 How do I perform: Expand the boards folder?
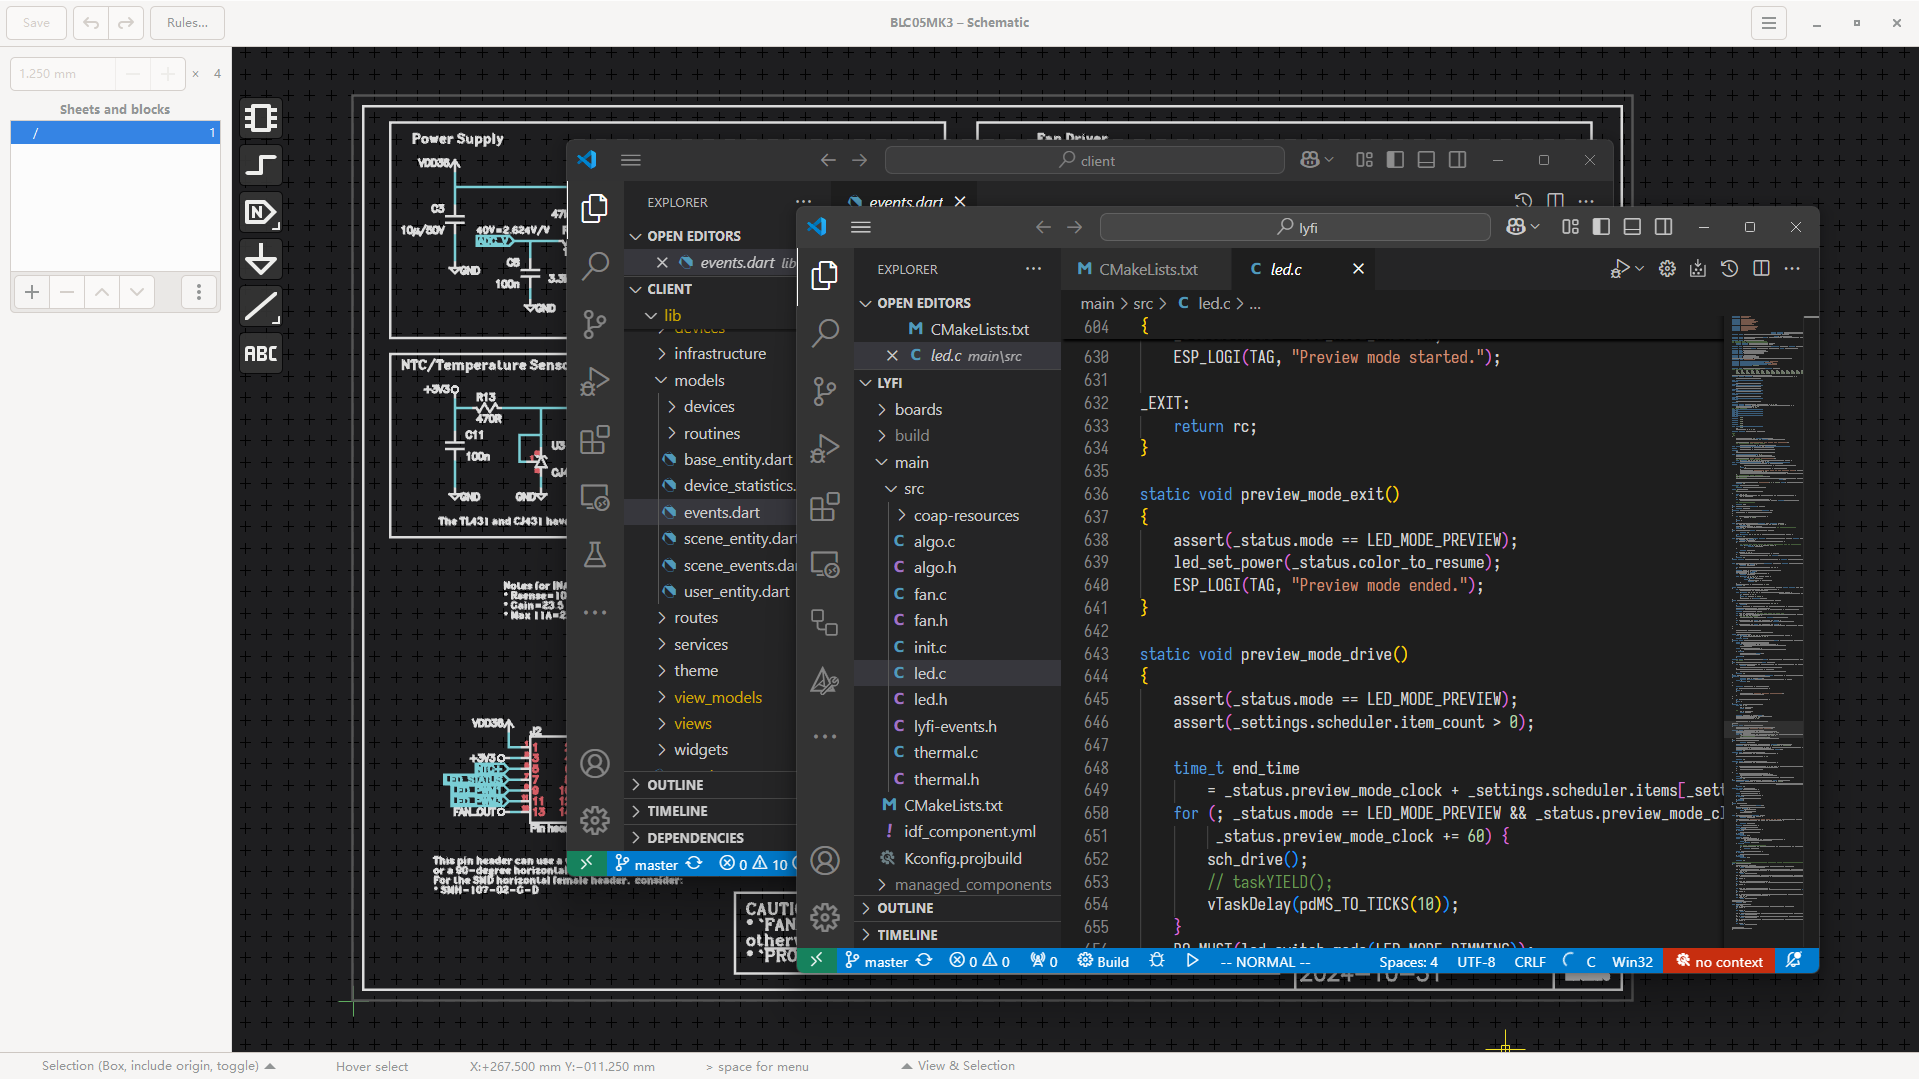pyautogui.click(x=958, y=409)
